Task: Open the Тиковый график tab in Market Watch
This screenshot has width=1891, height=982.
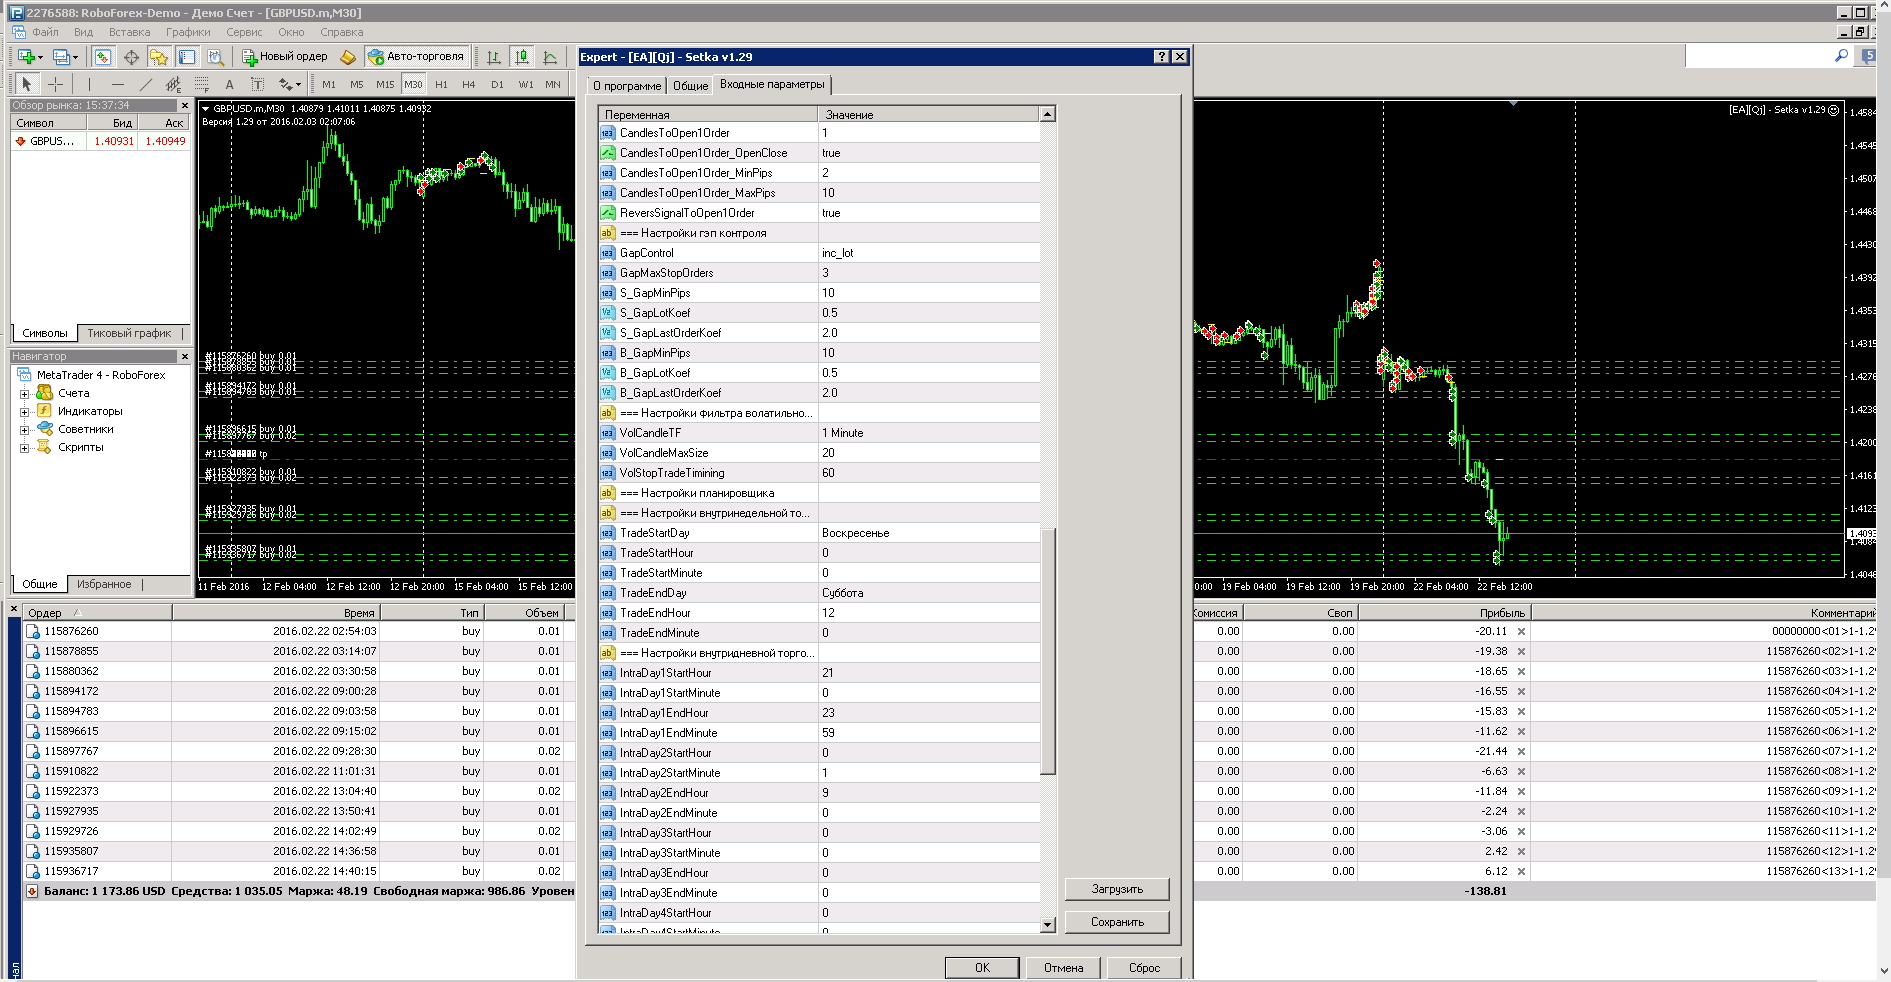Action: 129,333
